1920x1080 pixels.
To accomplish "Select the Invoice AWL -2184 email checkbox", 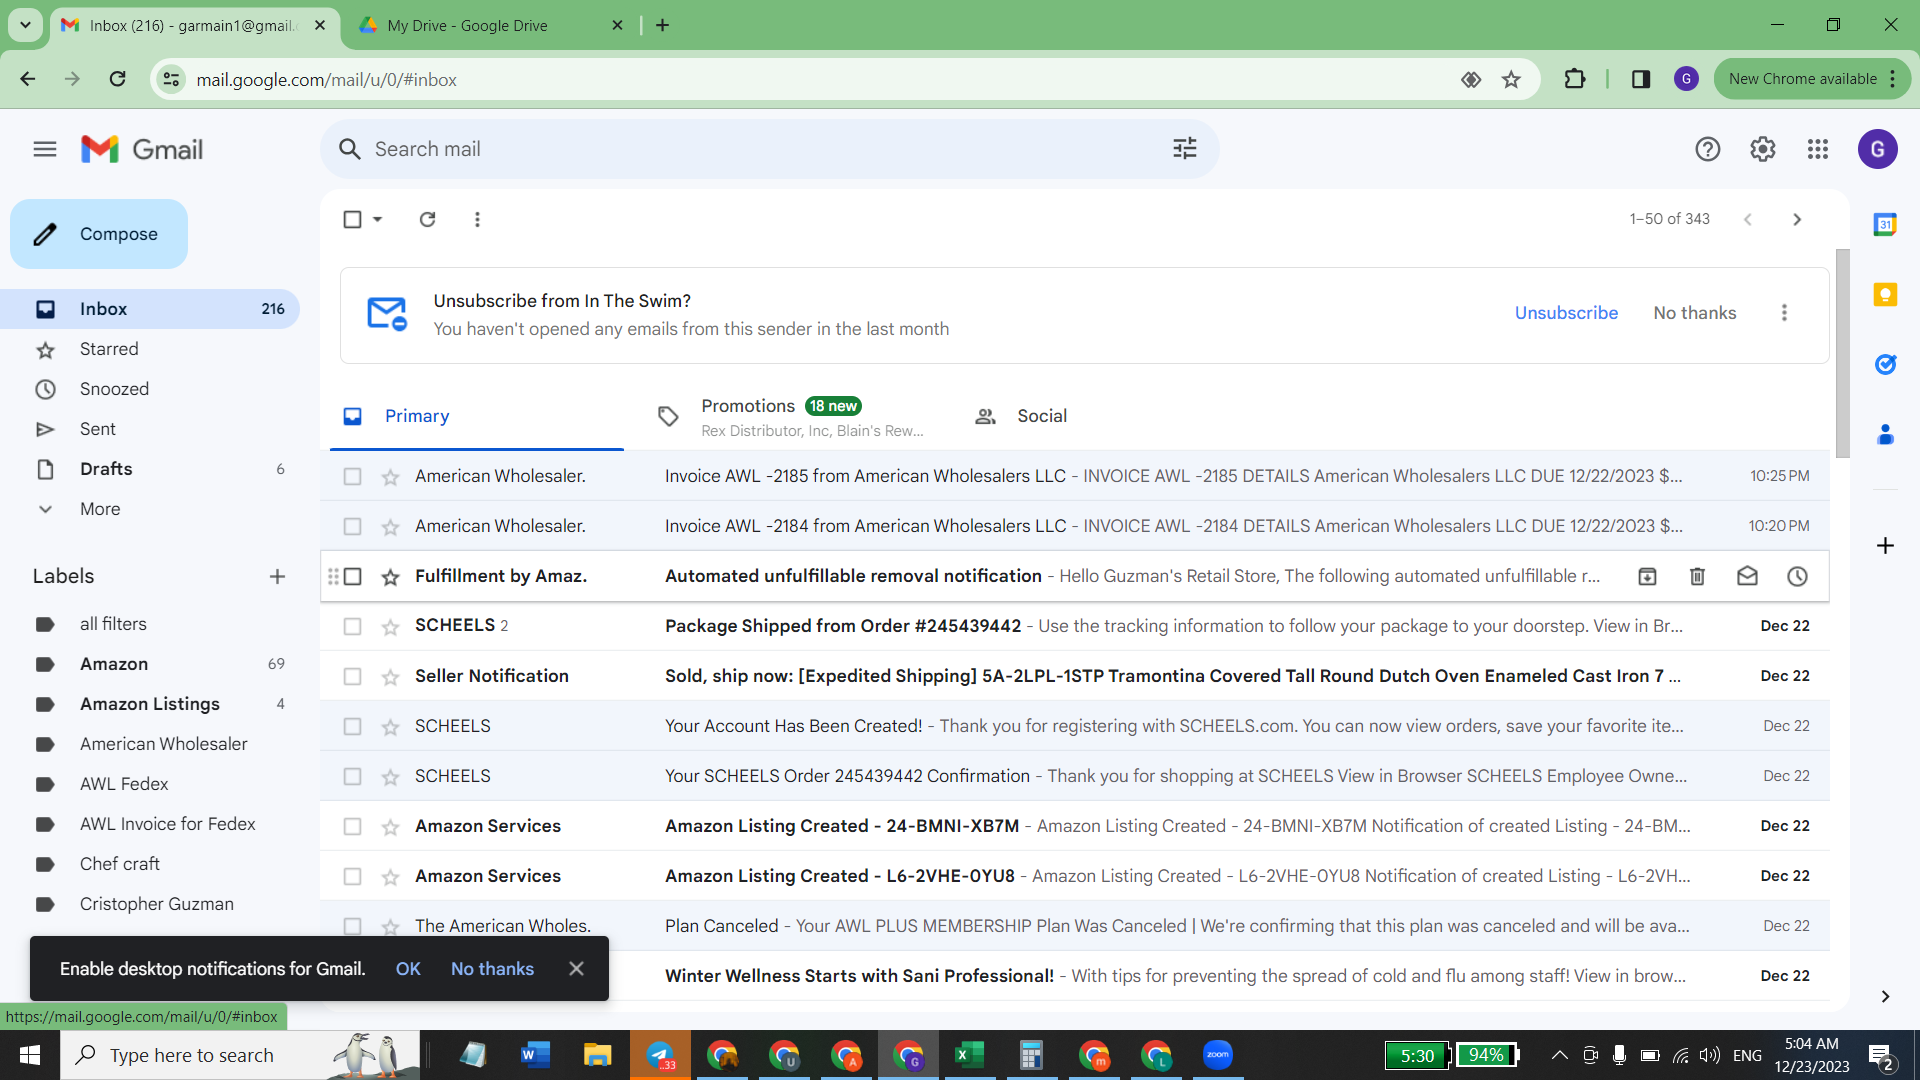I will point(352,527).
